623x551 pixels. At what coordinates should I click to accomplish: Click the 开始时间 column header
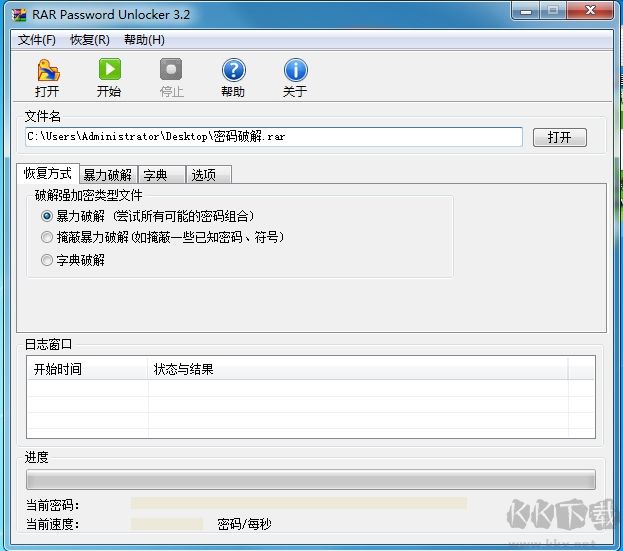pyautogui.click(x=87, y=369)
